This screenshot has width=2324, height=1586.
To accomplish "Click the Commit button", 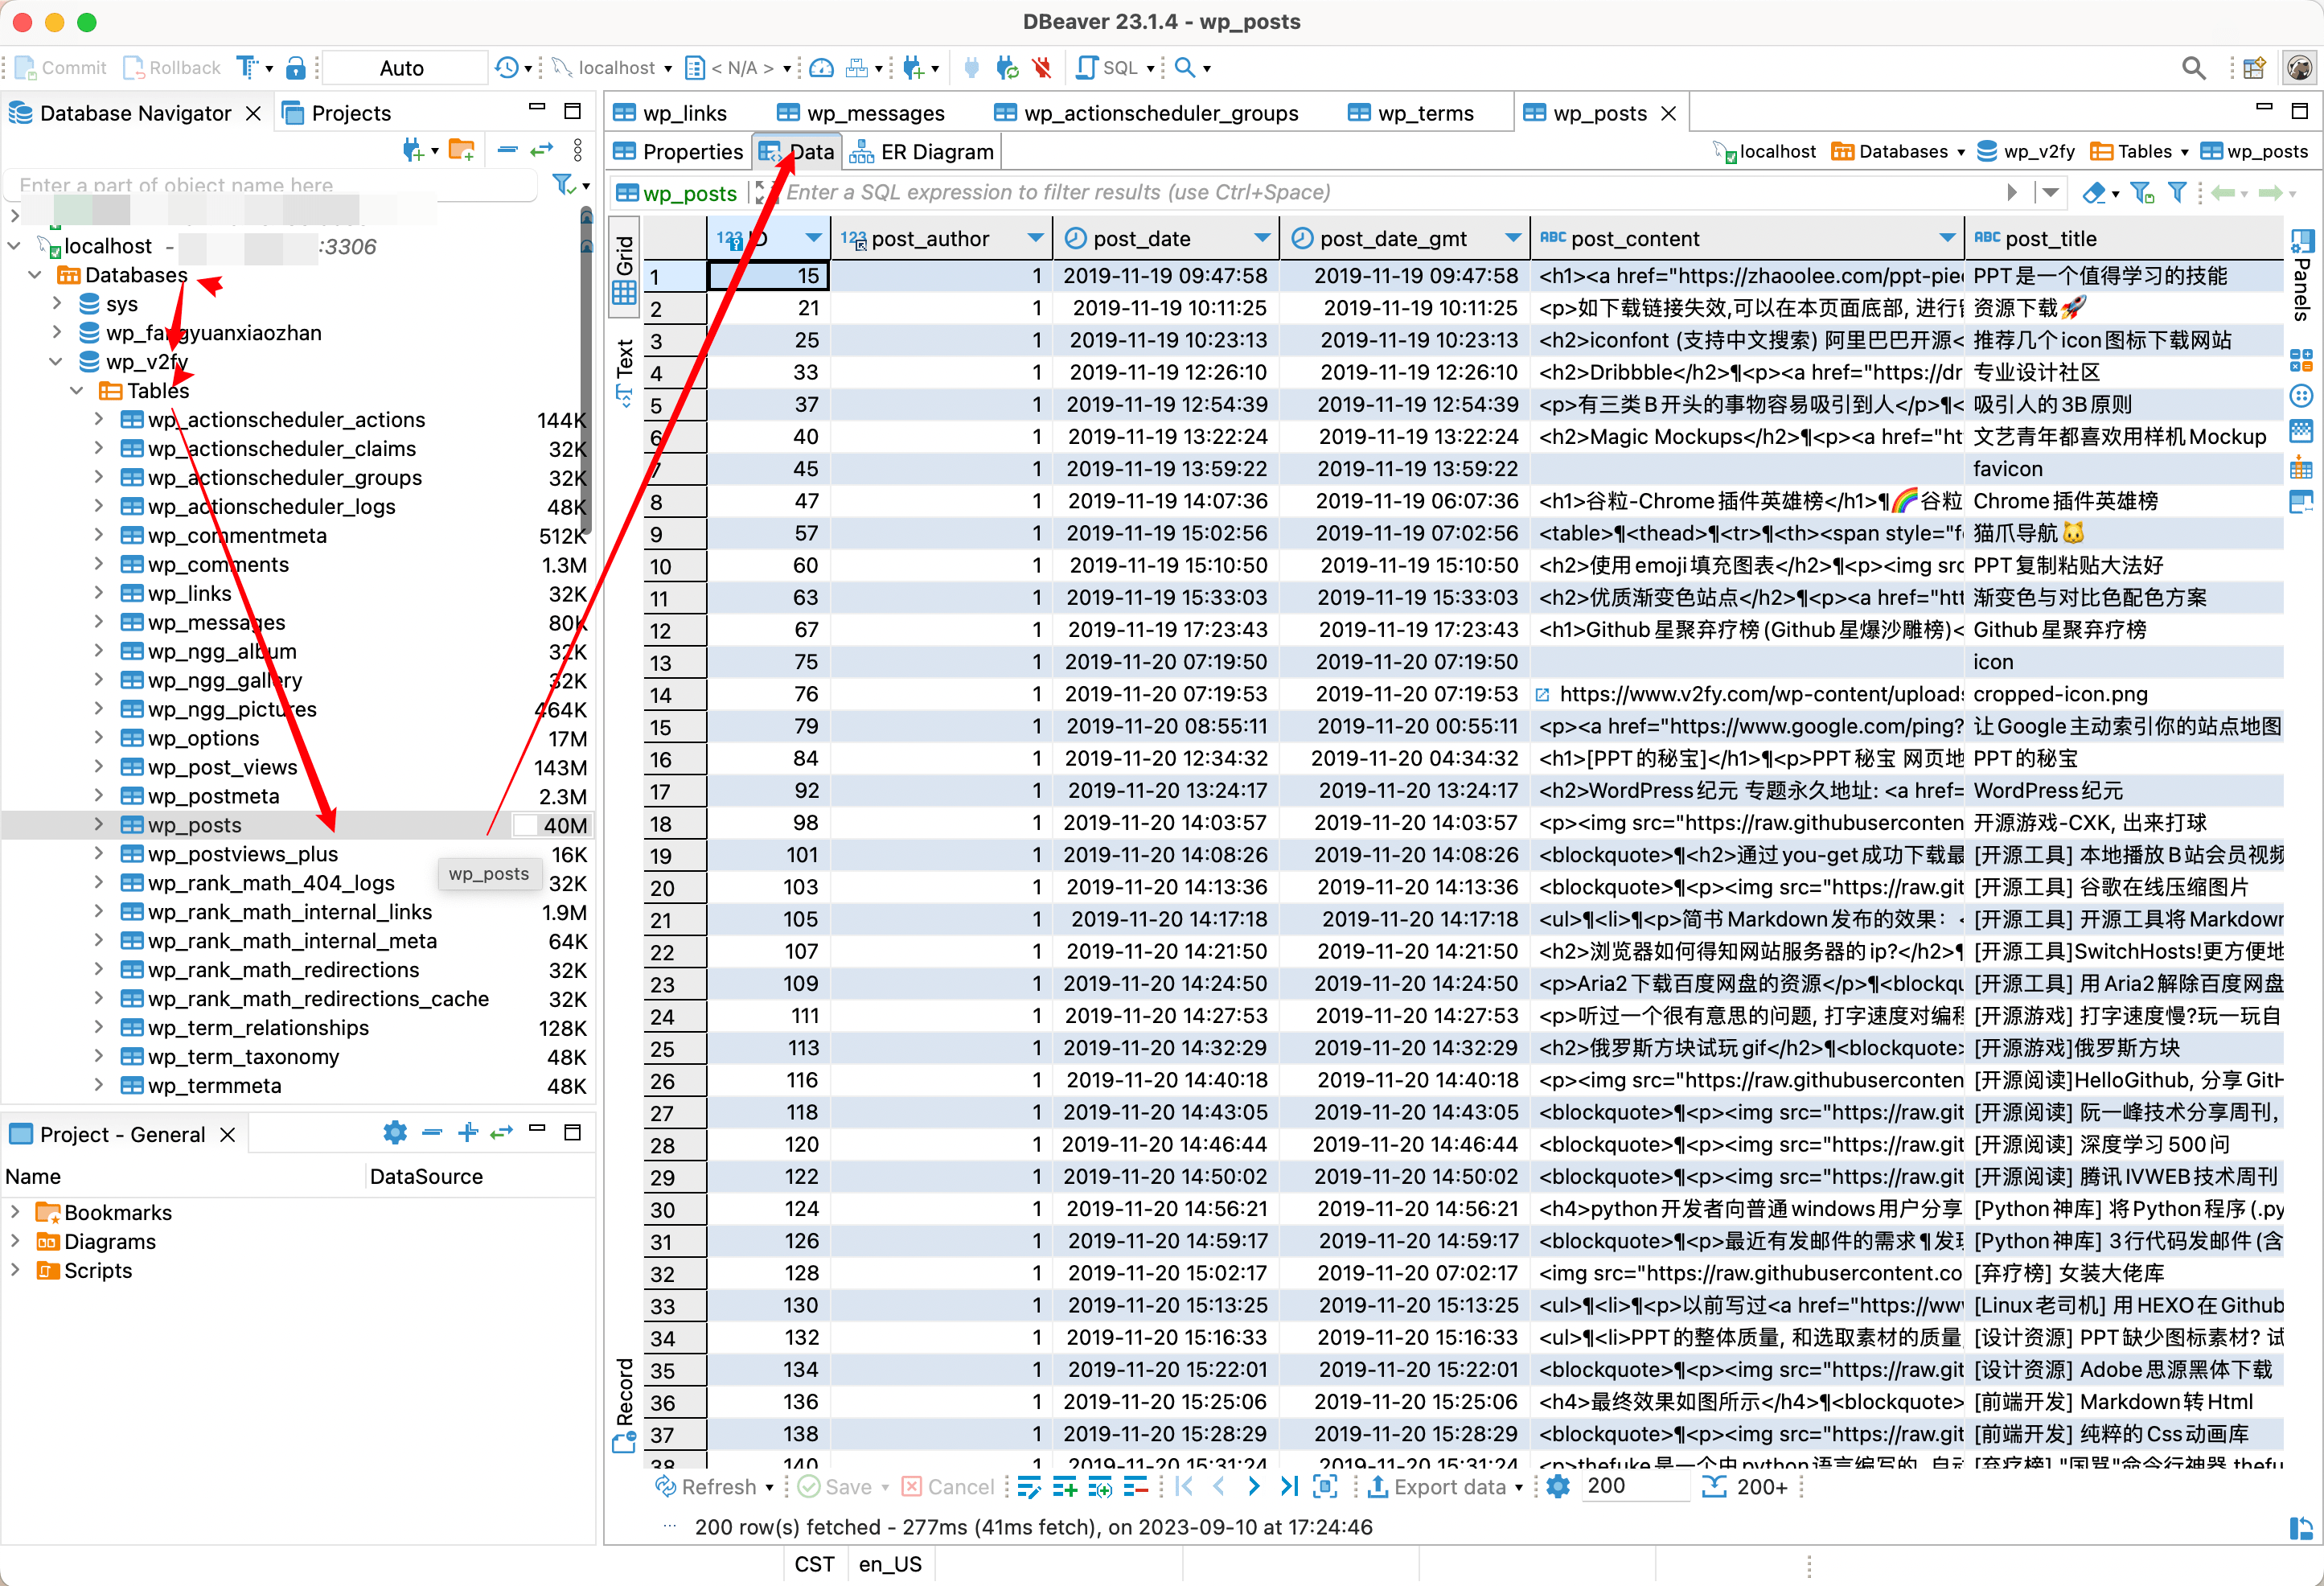I will click(61, 68).
